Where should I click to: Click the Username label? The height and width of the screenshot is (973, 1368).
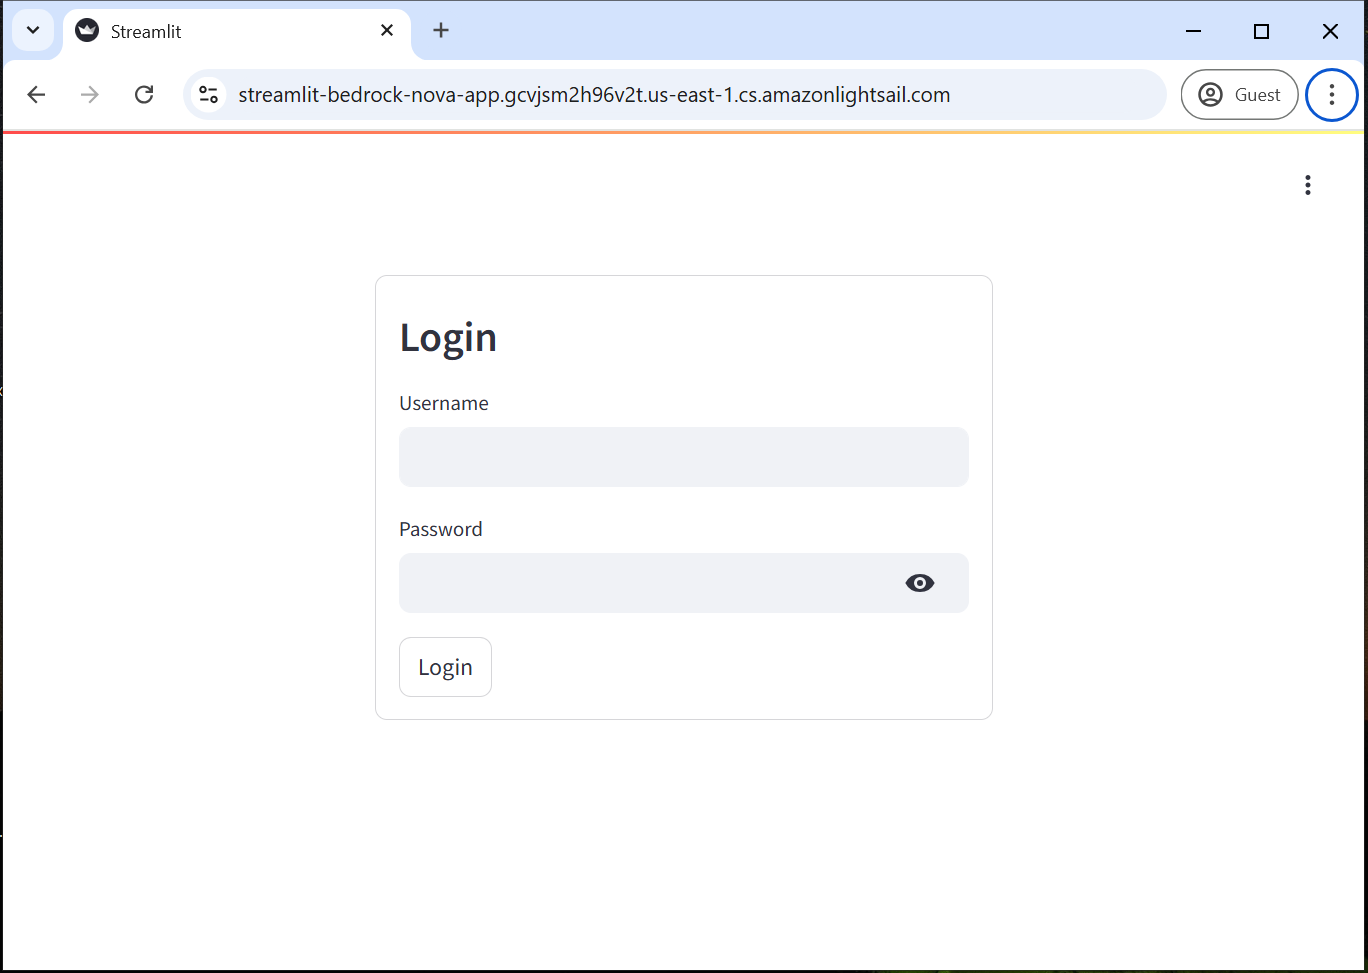pyautogui.click(x=444, y=403)
